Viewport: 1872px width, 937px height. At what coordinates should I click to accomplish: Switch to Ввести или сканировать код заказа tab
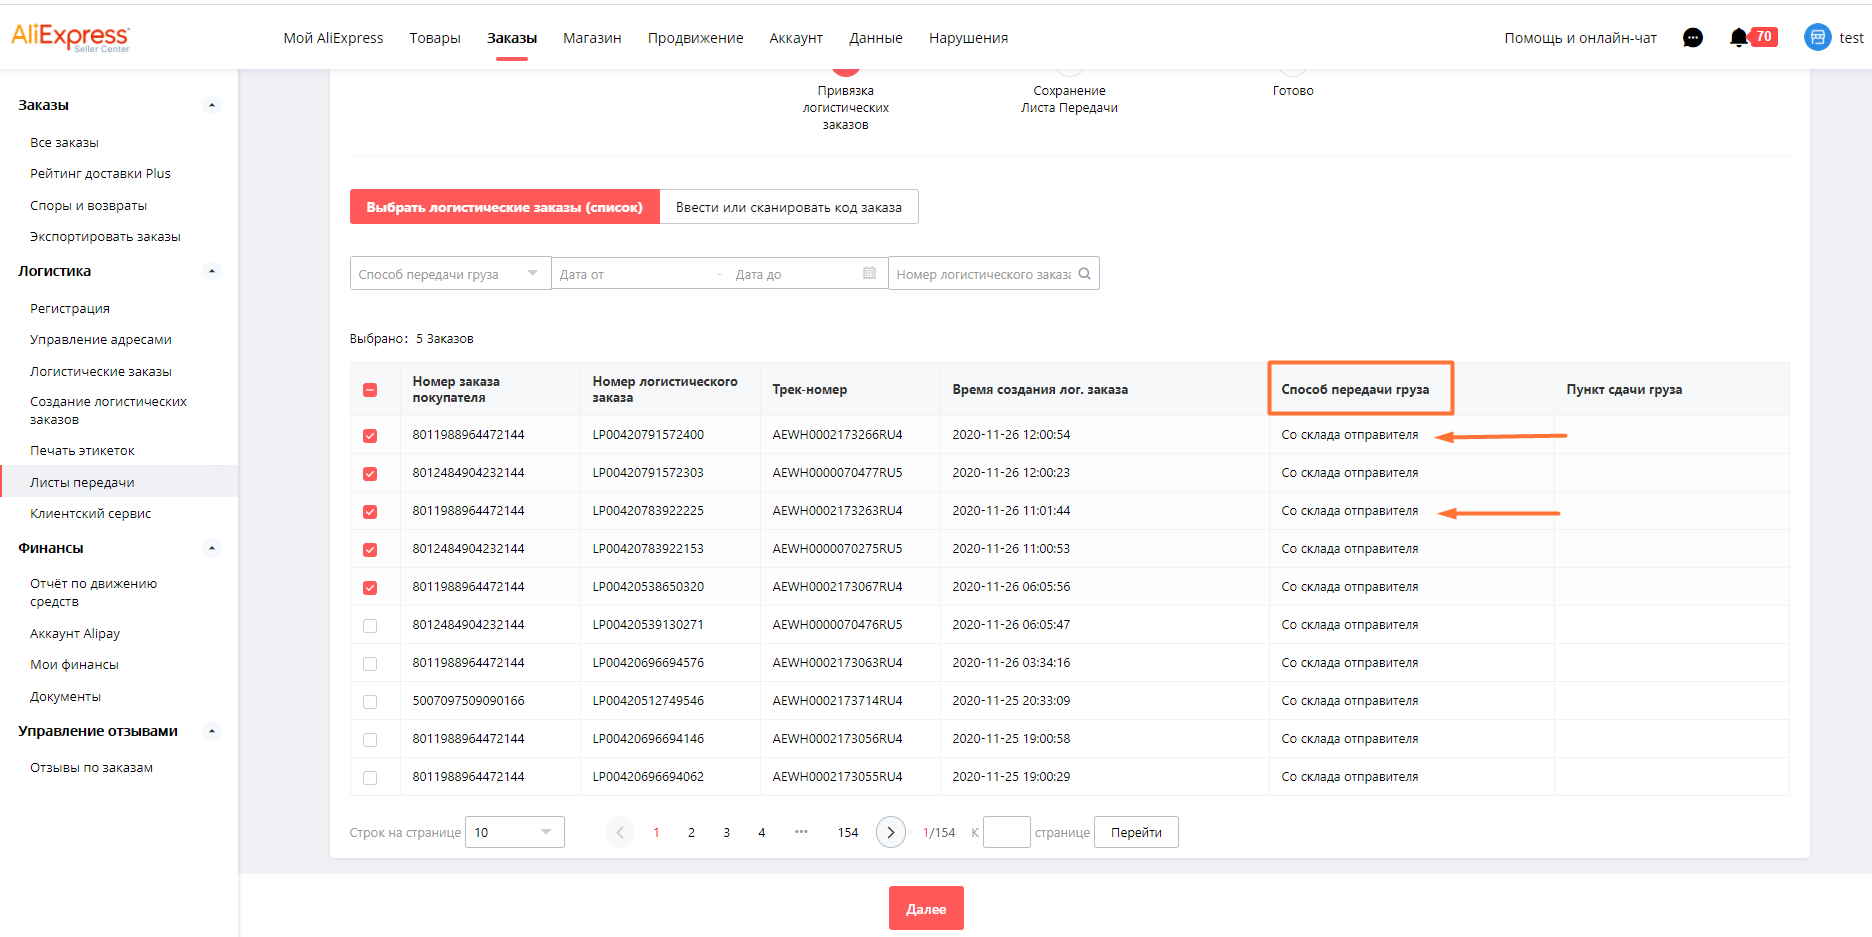pyautogui.click(x=789, y=207)
